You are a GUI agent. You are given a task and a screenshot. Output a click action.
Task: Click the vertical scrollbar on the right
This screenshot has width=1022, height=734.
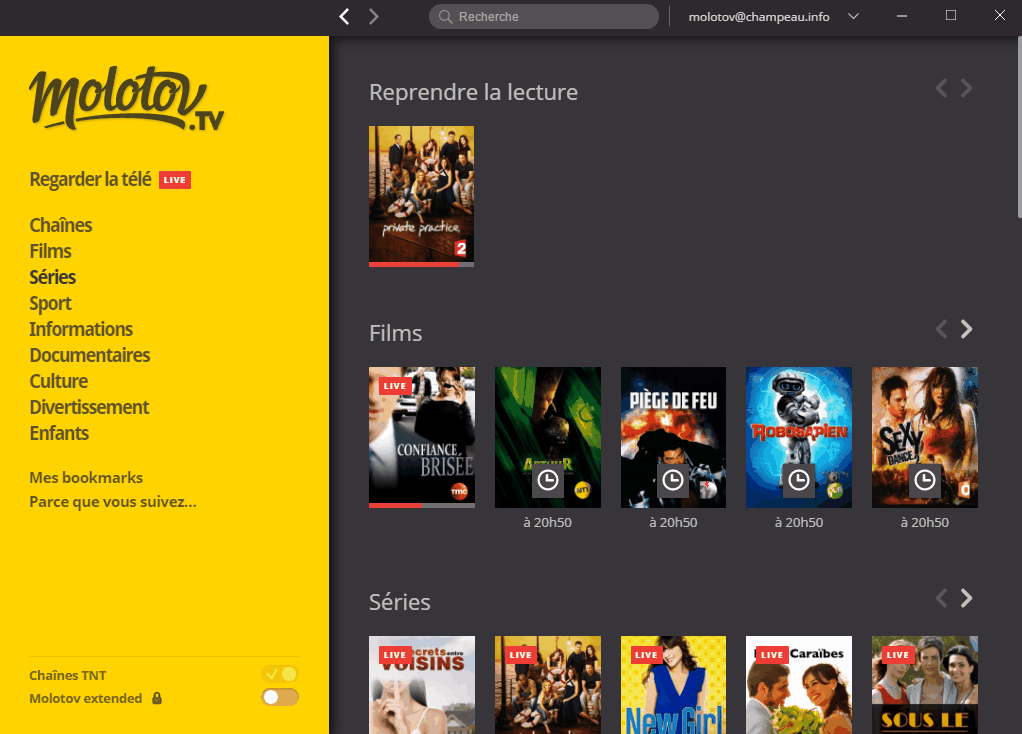pos(1019,127)
